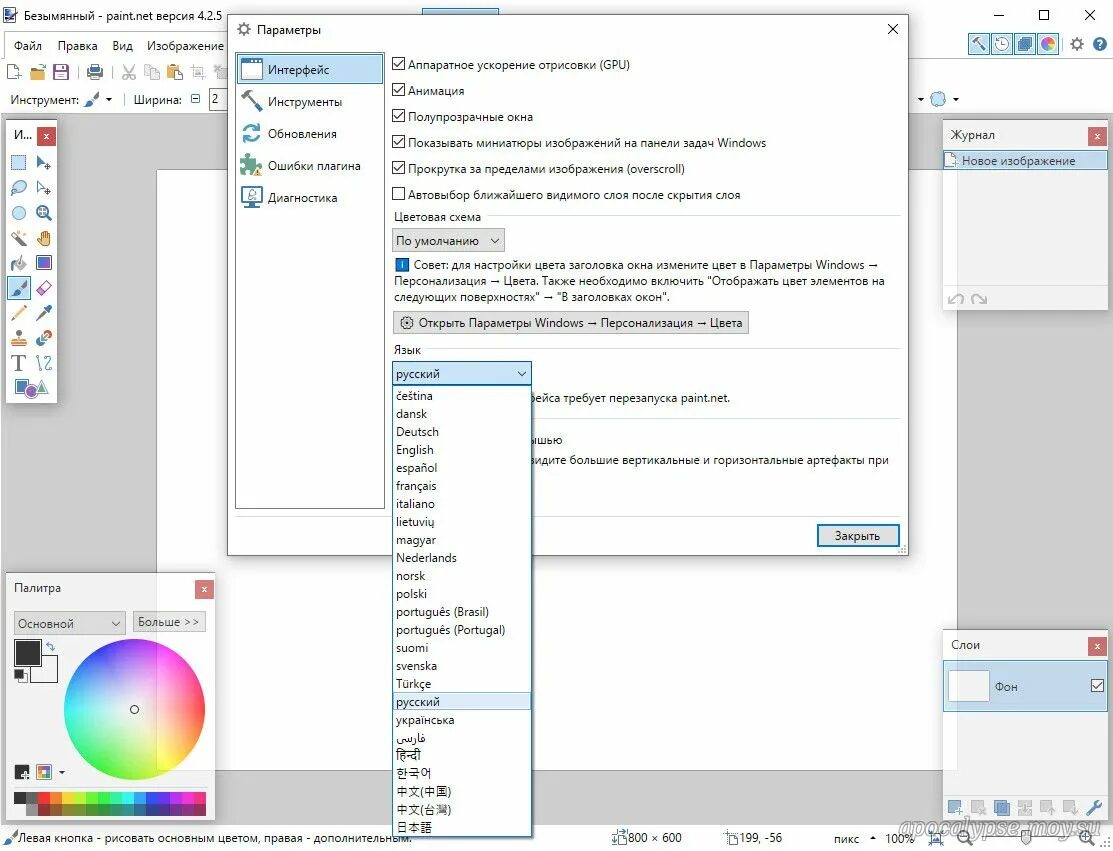The height and width of the screenshot is (851, 1113).
Task: Open the Инструмент selector dropdown arrow
Action: pos(109,100)
